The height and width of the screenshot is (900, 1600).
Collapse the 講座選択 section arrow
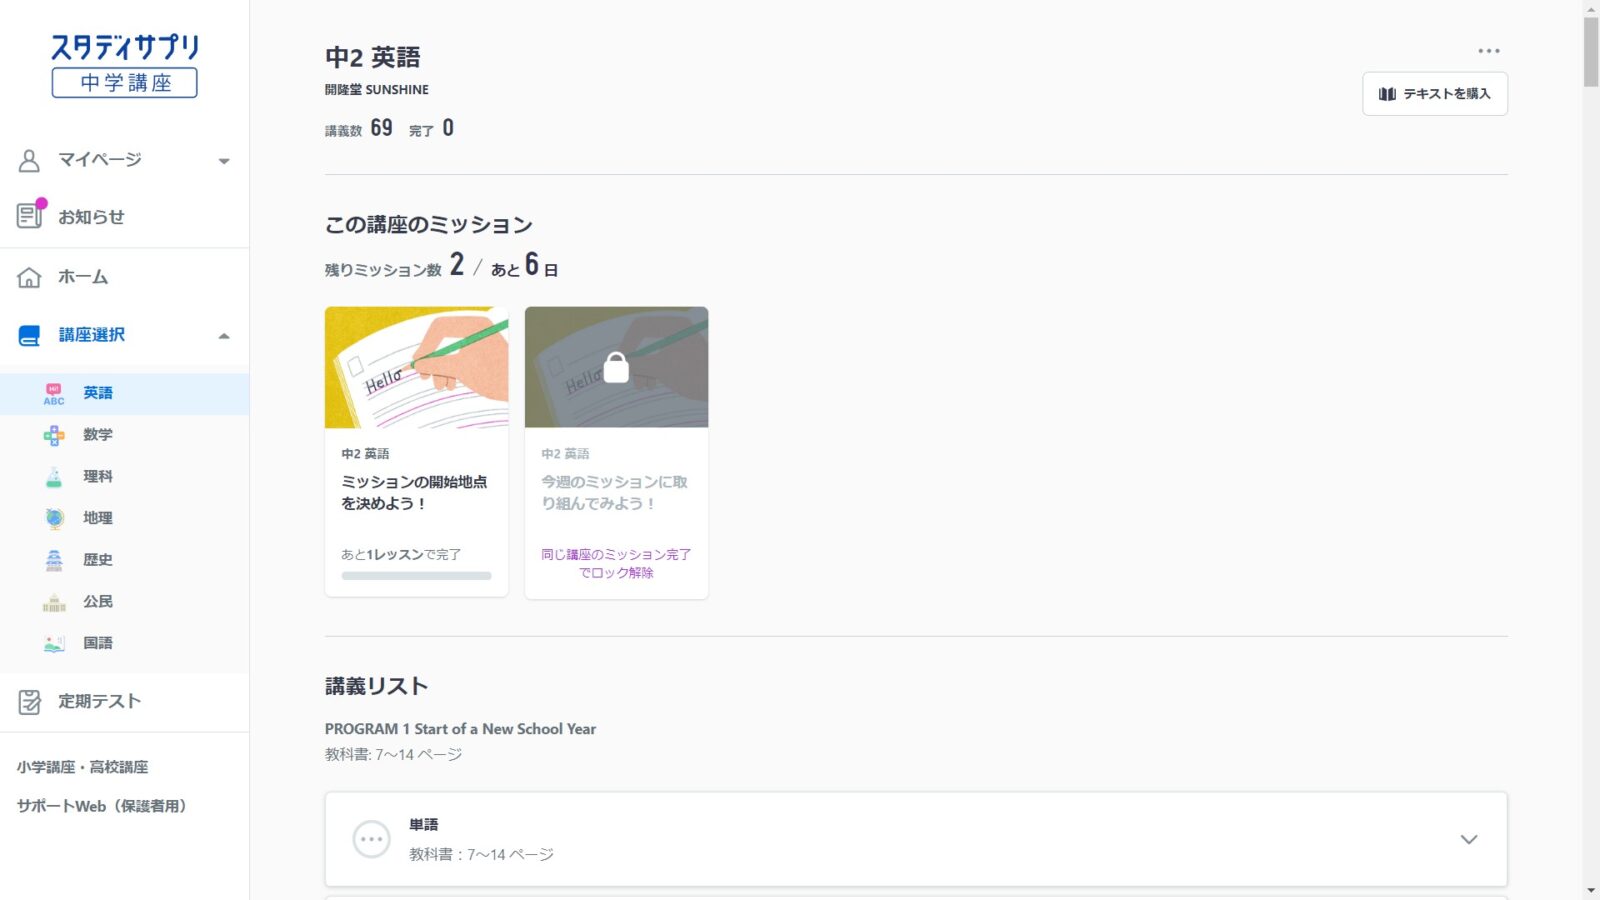click(x=224, y=336)
